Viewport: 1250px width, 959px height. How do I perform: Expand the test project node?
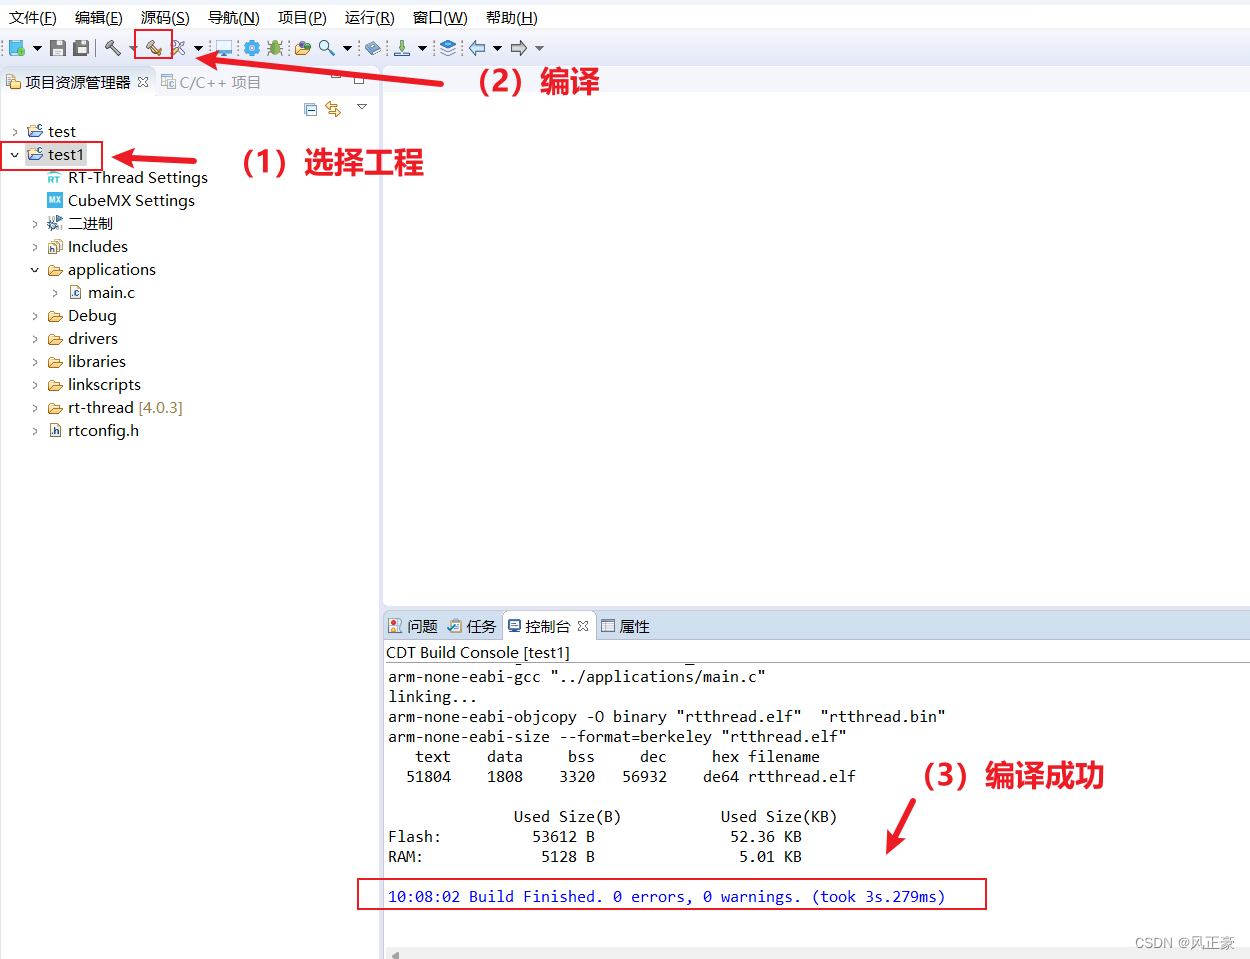15,131
